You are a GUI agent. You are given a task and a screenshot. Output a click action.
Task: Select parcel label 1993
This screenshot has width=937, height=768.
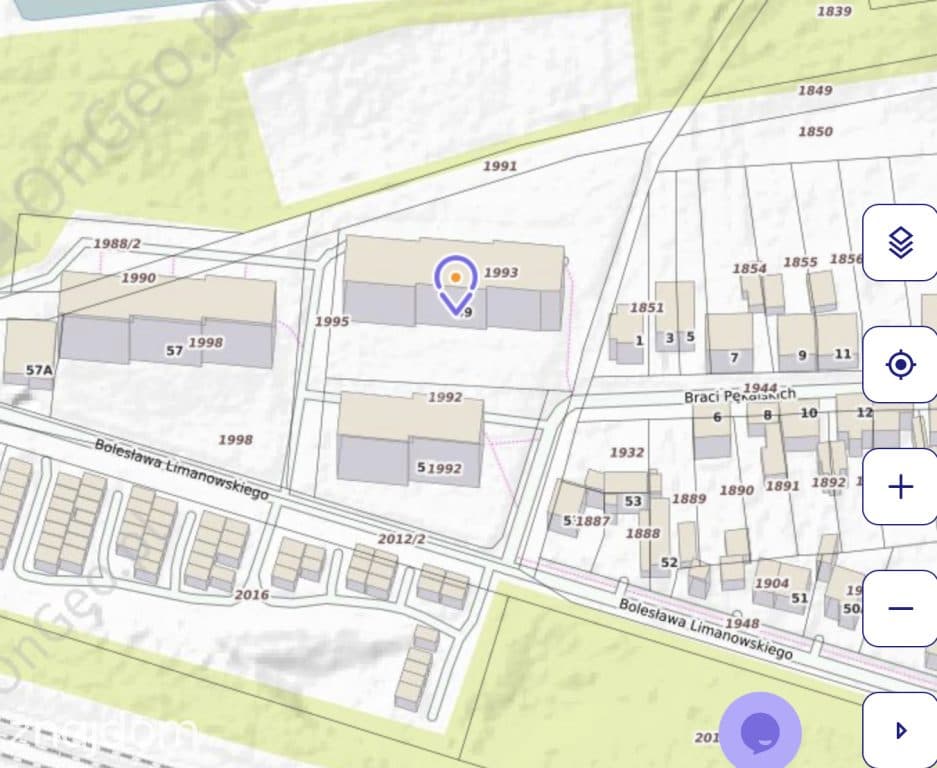(501, 273)
